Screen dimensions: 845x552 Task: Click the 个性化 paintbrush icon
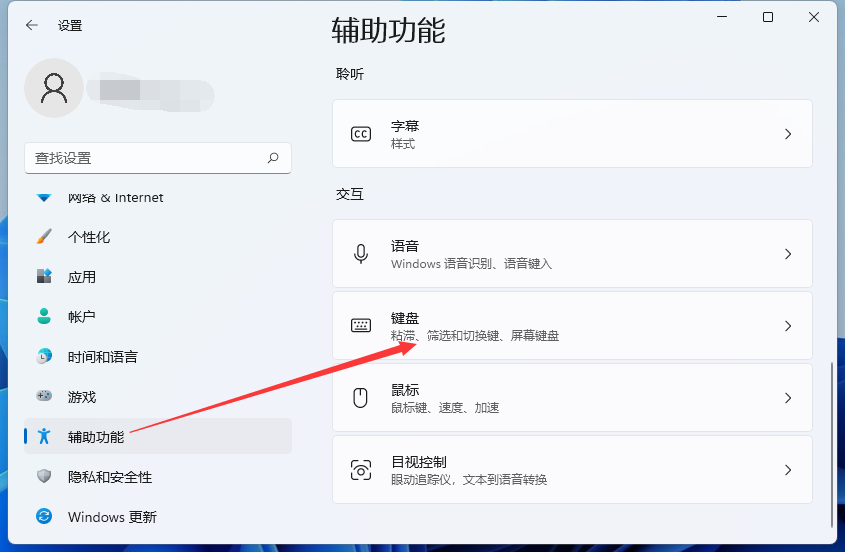(x=44, y=237)
